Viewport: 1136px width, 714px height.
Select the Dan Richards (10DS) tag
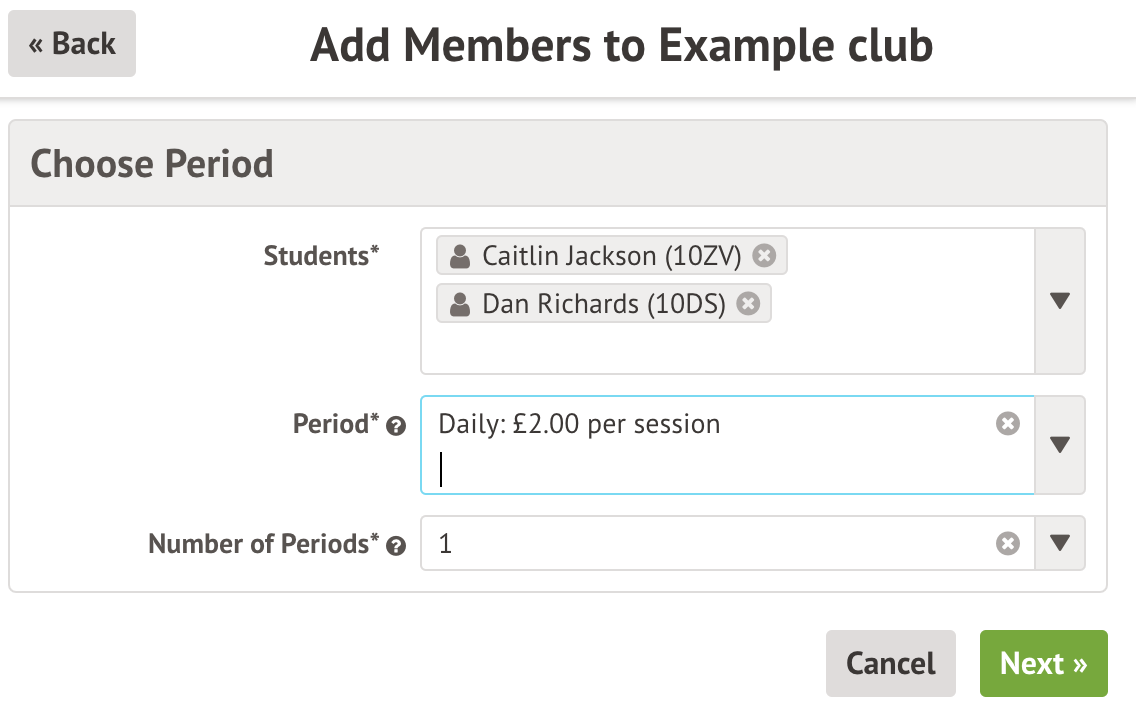coord(603,304)
